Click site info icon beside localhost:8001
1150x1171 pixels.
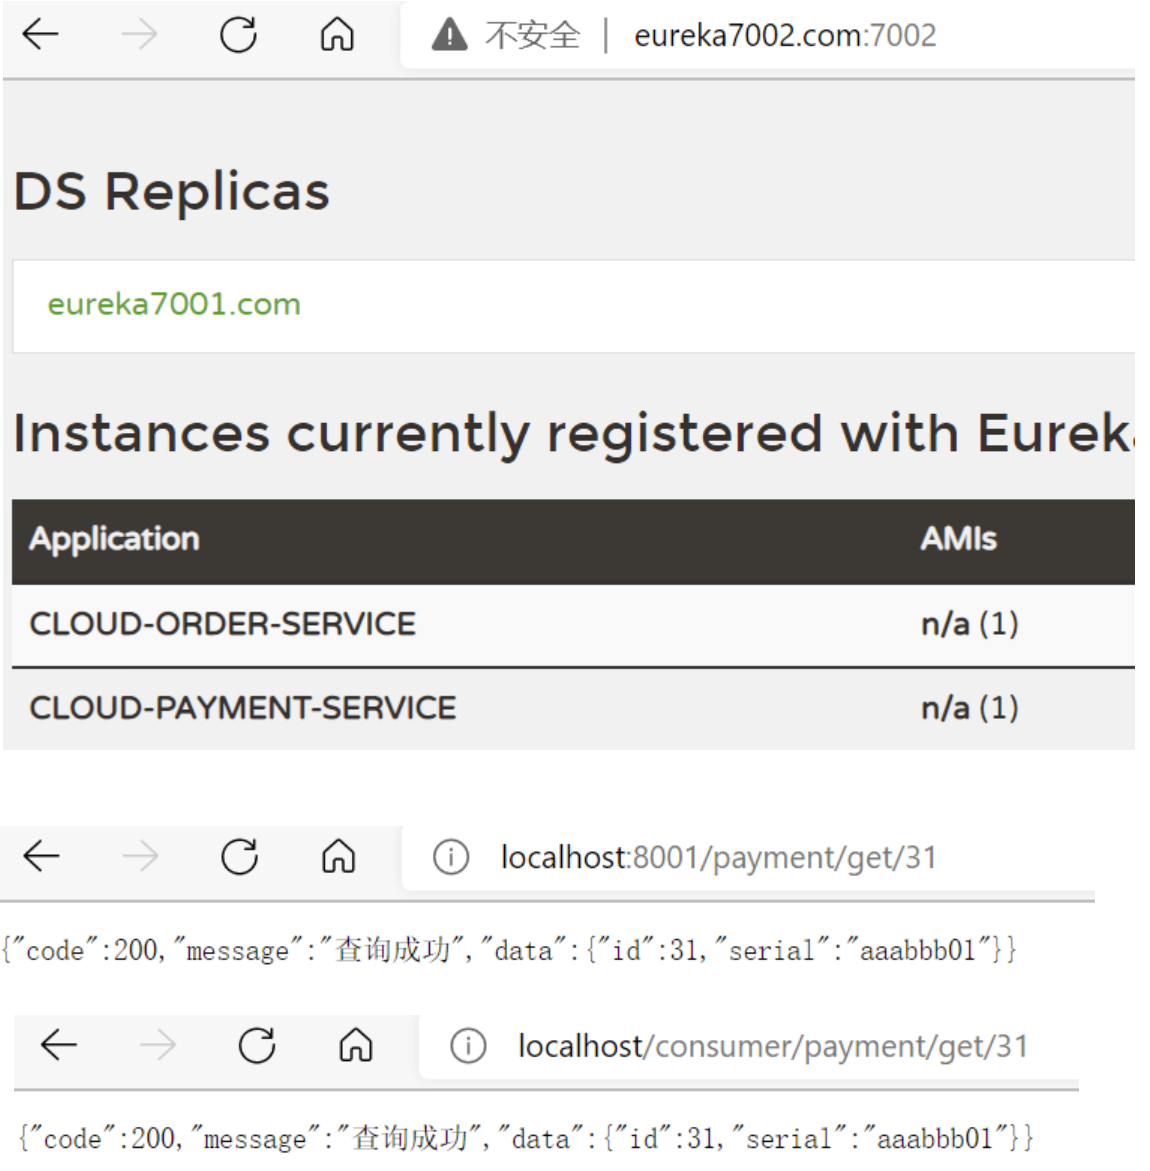451,857
